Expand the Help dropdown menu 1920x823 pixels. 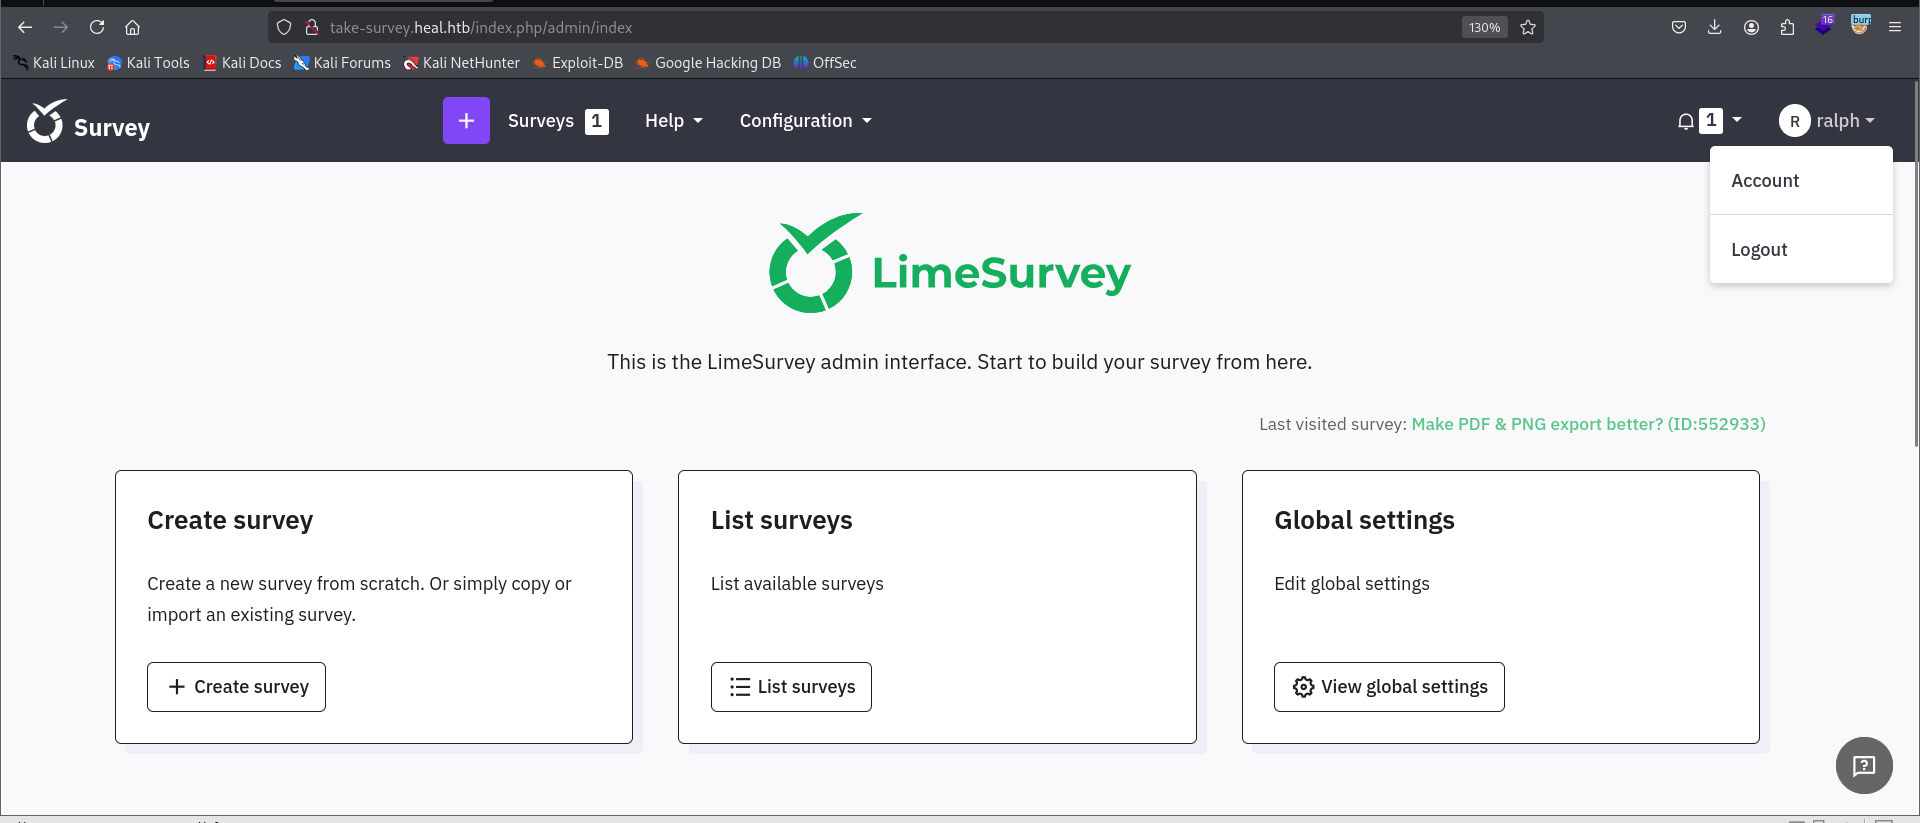(x=674, y=121)
